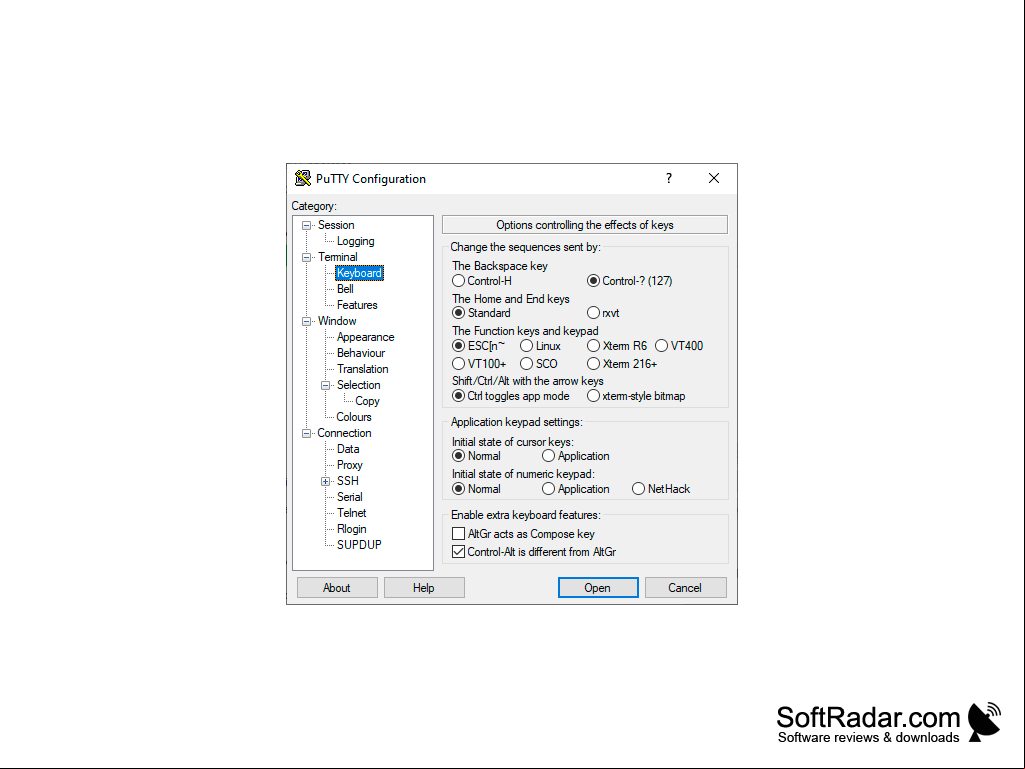Select the SSH category
The width and height of the screenshot is (1025, 769).
[x=348, y=481]
